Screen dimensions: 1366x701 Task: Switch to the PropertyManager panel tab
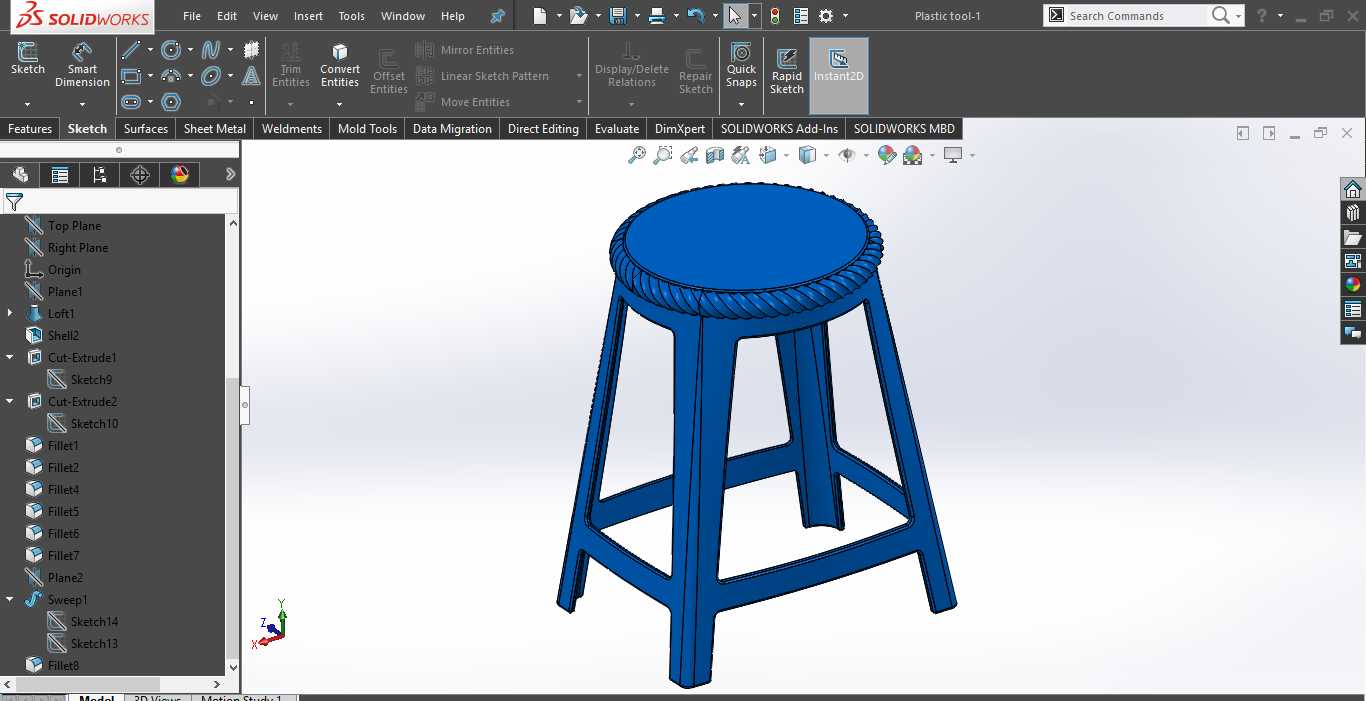click(60, 175)
